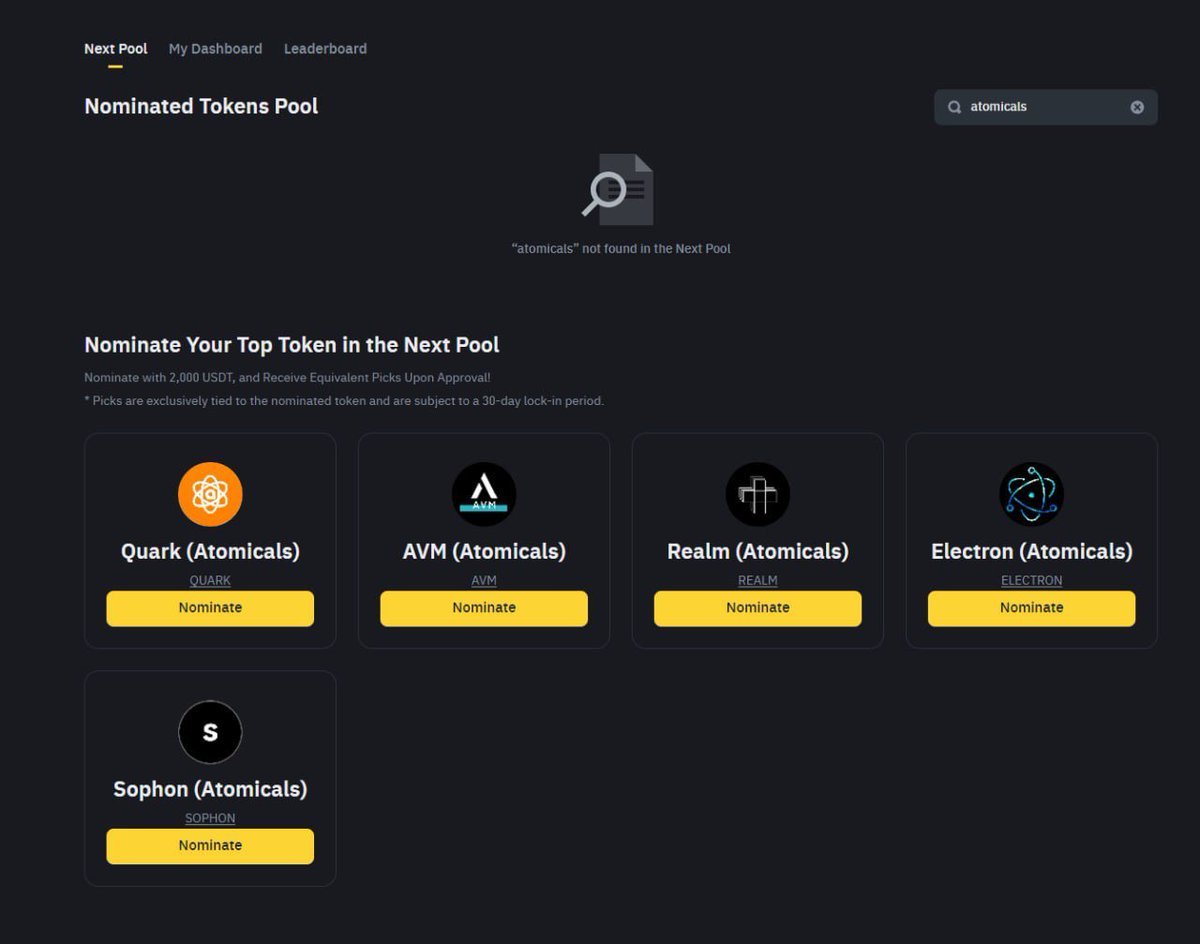Click the Realm token logo icon
This screenshot has height=944, width=1200.
pyautogui.click(x=758, y=494)
